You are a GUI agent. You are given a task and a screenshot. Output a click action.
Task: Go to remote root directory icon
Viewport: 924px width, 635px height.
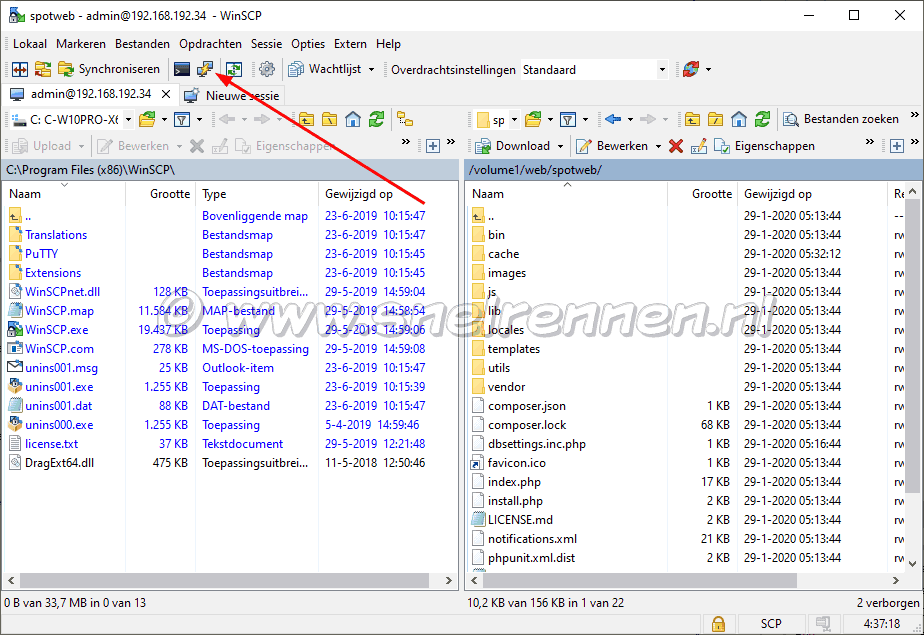pyautogui.click(x=715, y=120)
